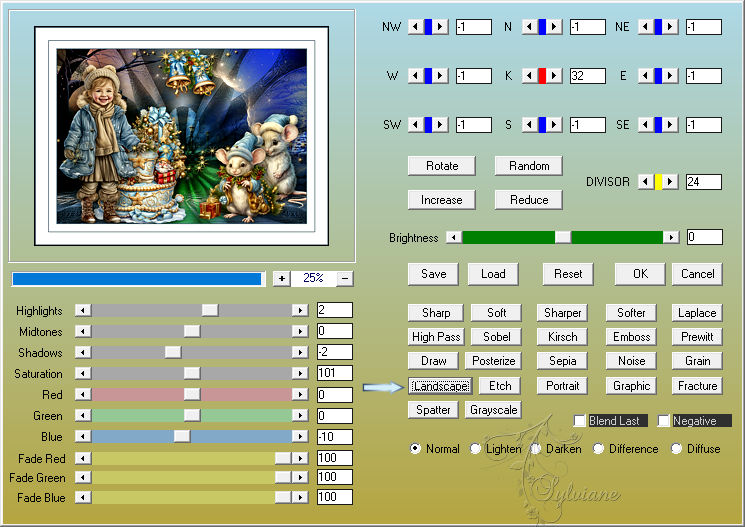Increase NW value with right arrow
Viewport: 745px width, 527px height.
tap(440, 27)
